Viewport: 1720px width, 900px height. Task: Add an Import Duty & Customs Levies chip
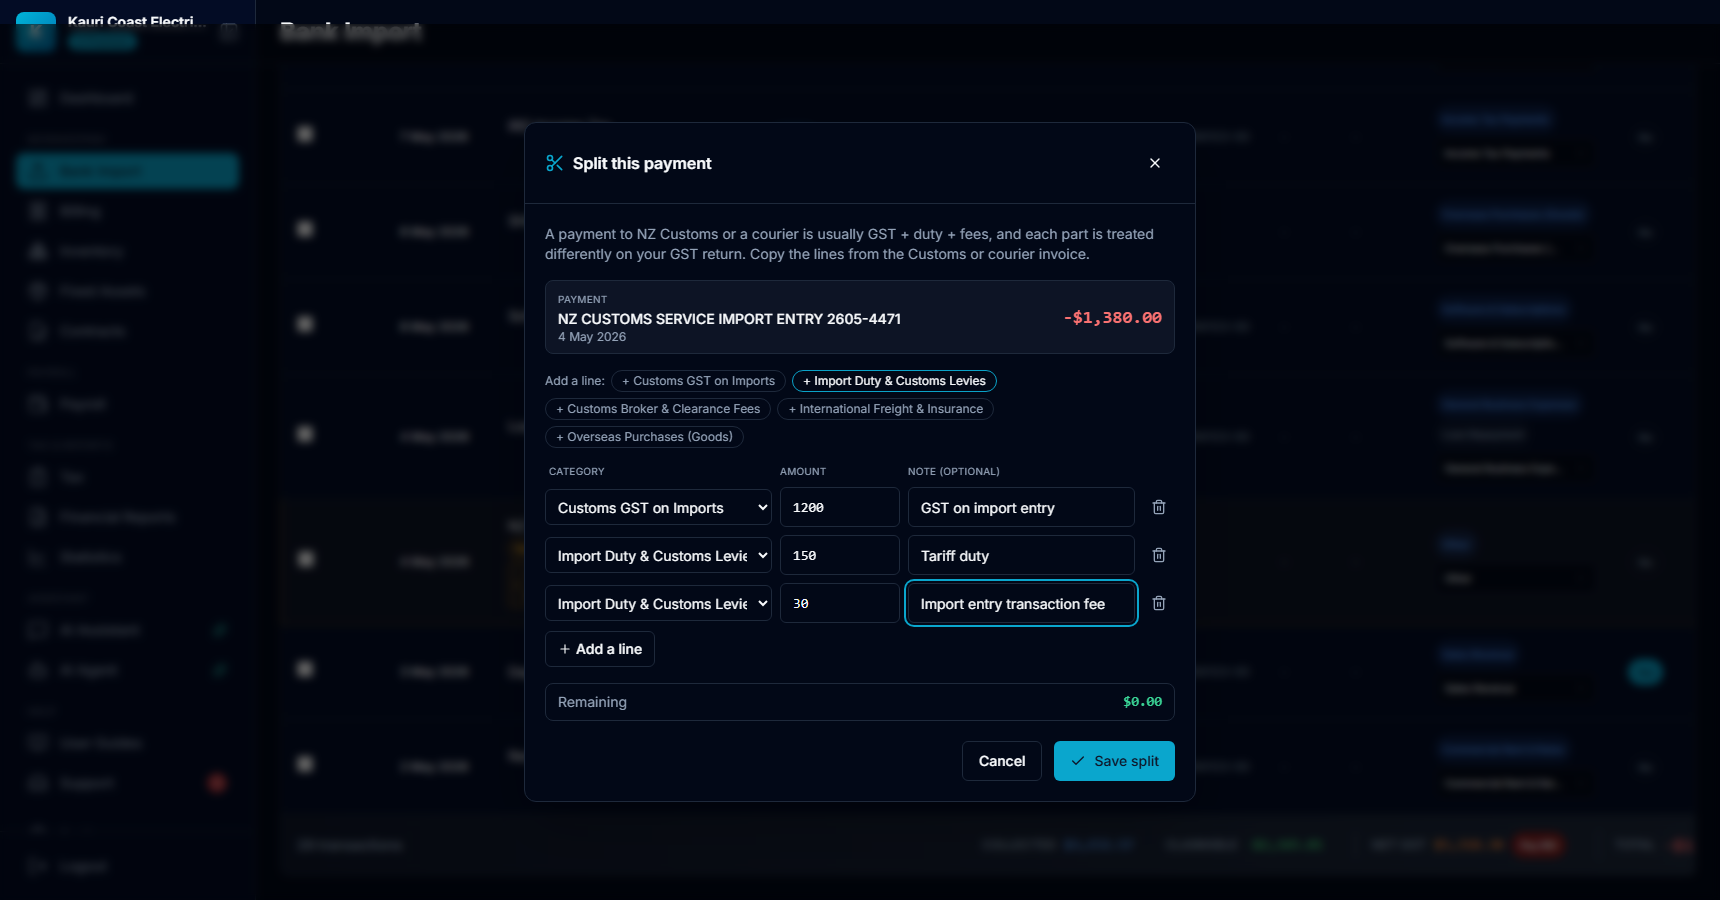pos(894,381)
